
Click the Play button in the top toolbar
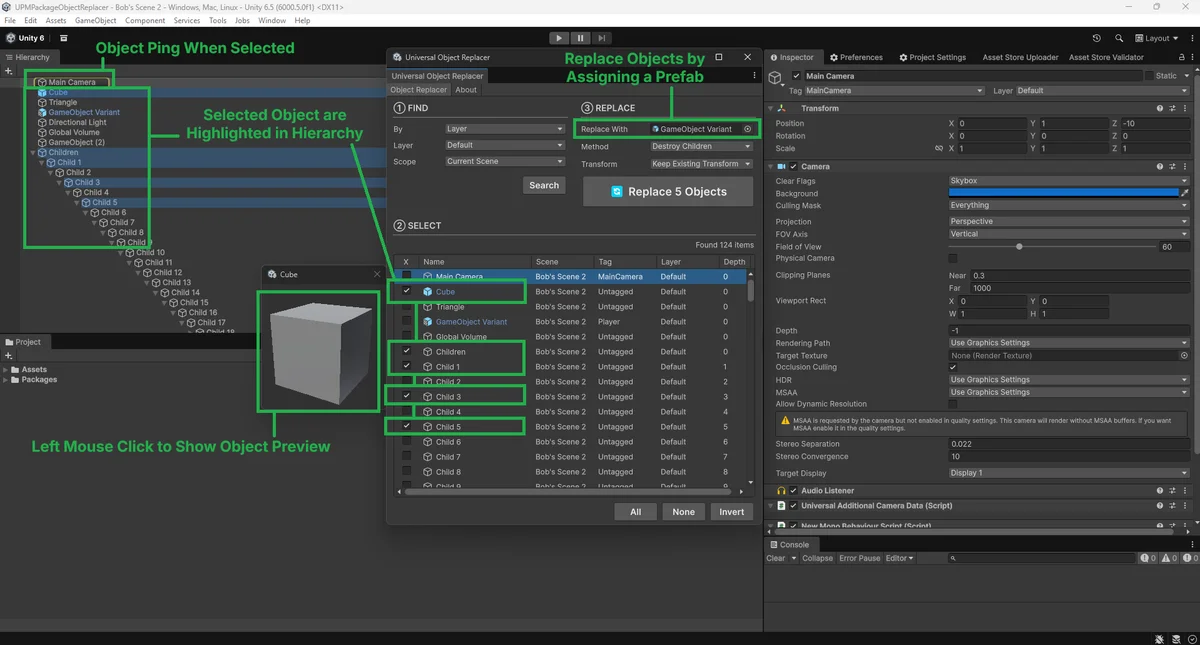(x=559, y=38)
